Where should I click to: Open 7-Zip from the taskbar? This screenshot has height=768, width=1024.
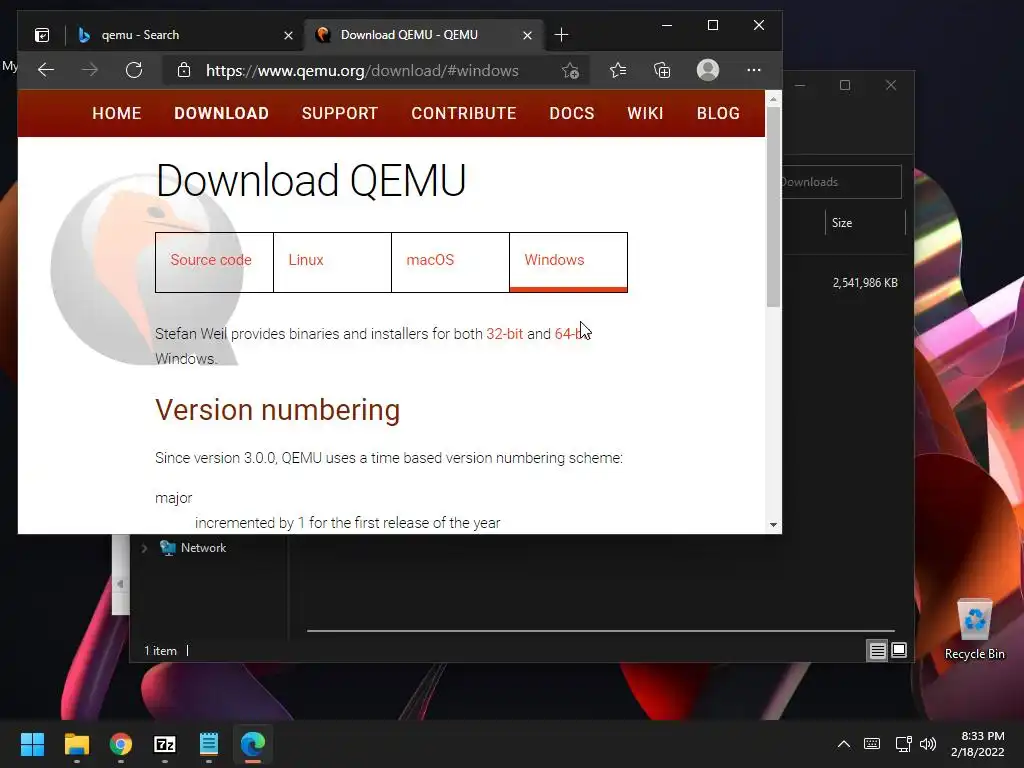(165, 744)
